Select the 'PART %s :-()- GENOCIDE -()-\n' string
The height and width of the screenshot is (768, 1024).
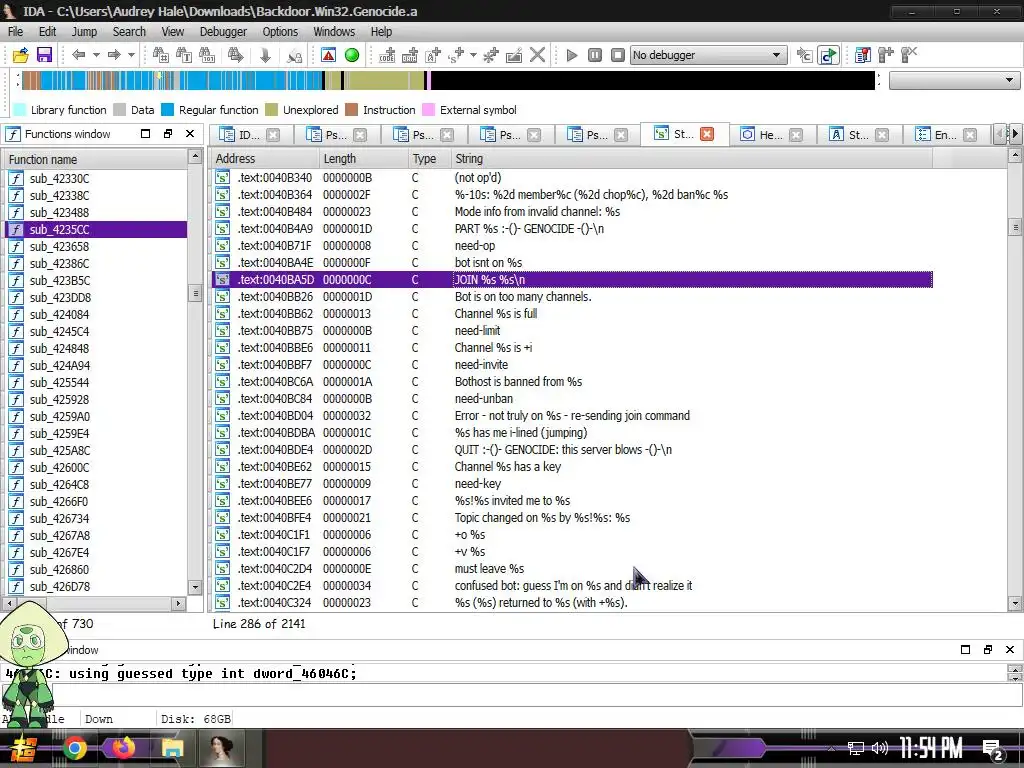(x=573, y=229)
